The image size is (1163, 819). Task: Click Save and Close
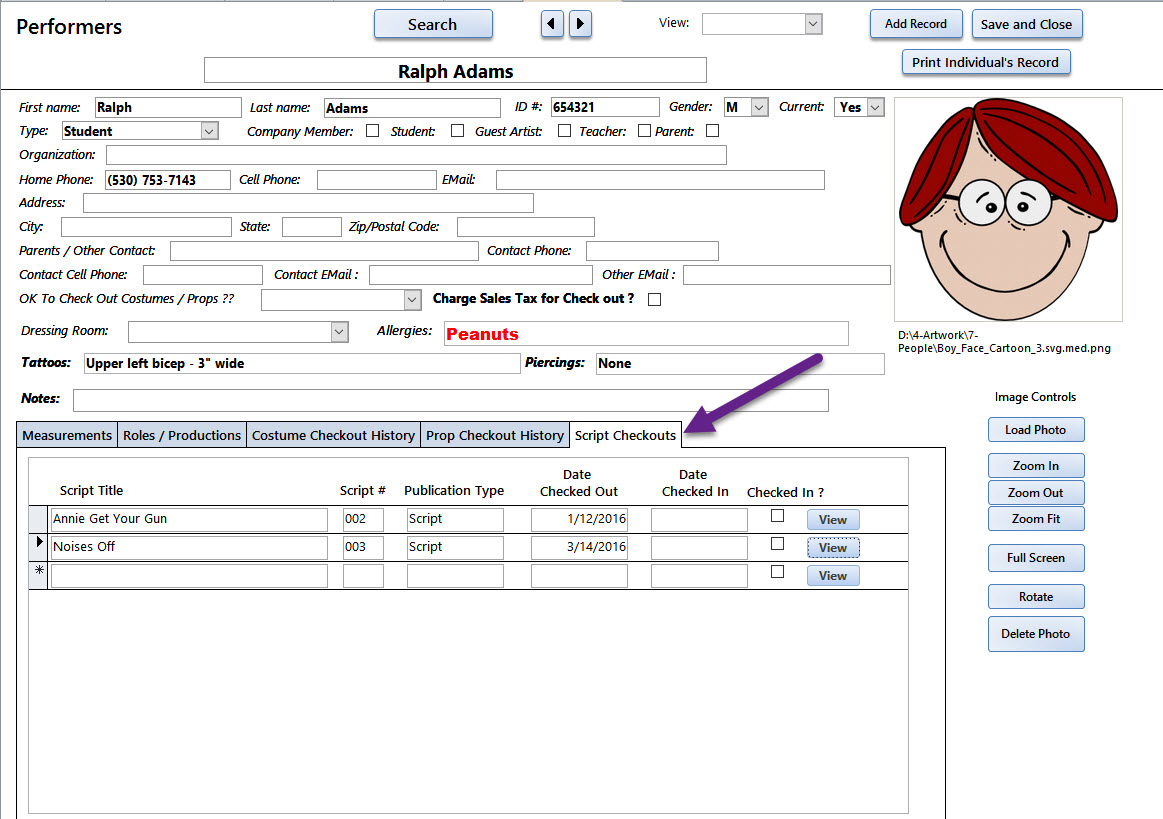(x=1027, y=24)
